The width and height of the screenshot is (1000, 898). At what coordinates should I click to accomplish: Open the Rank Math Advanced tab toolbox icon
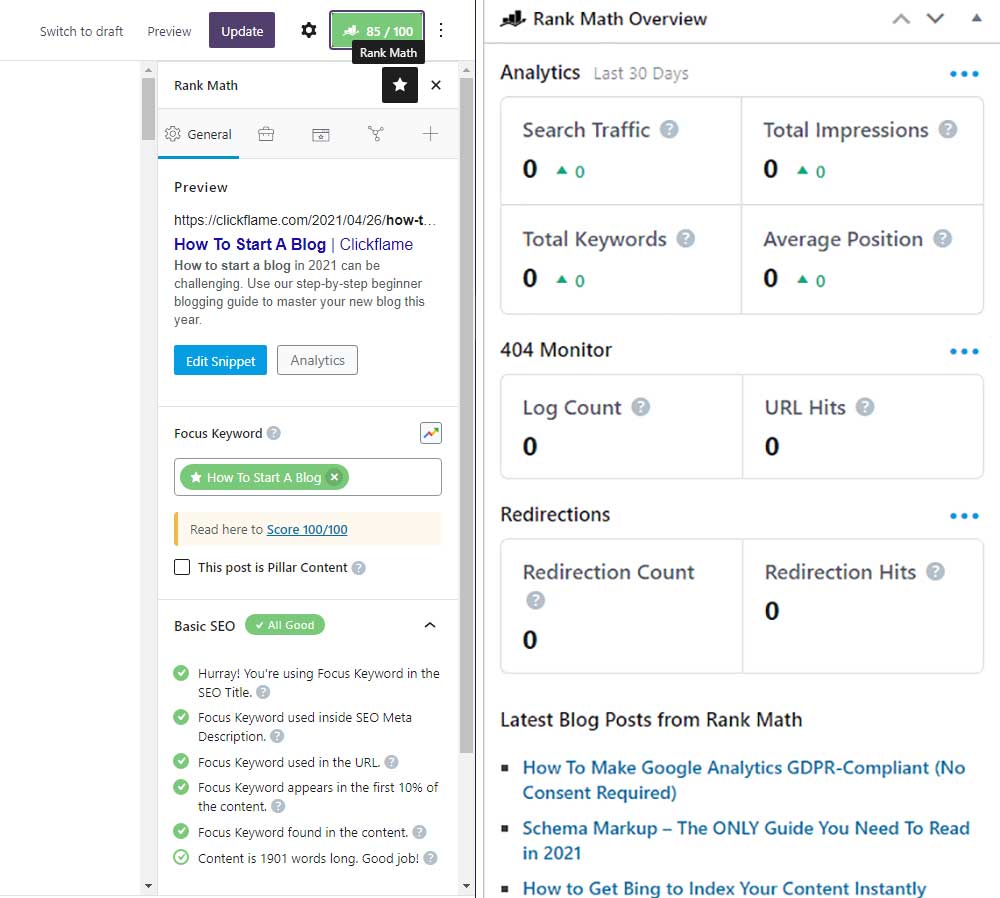click(x=266, y=134)
